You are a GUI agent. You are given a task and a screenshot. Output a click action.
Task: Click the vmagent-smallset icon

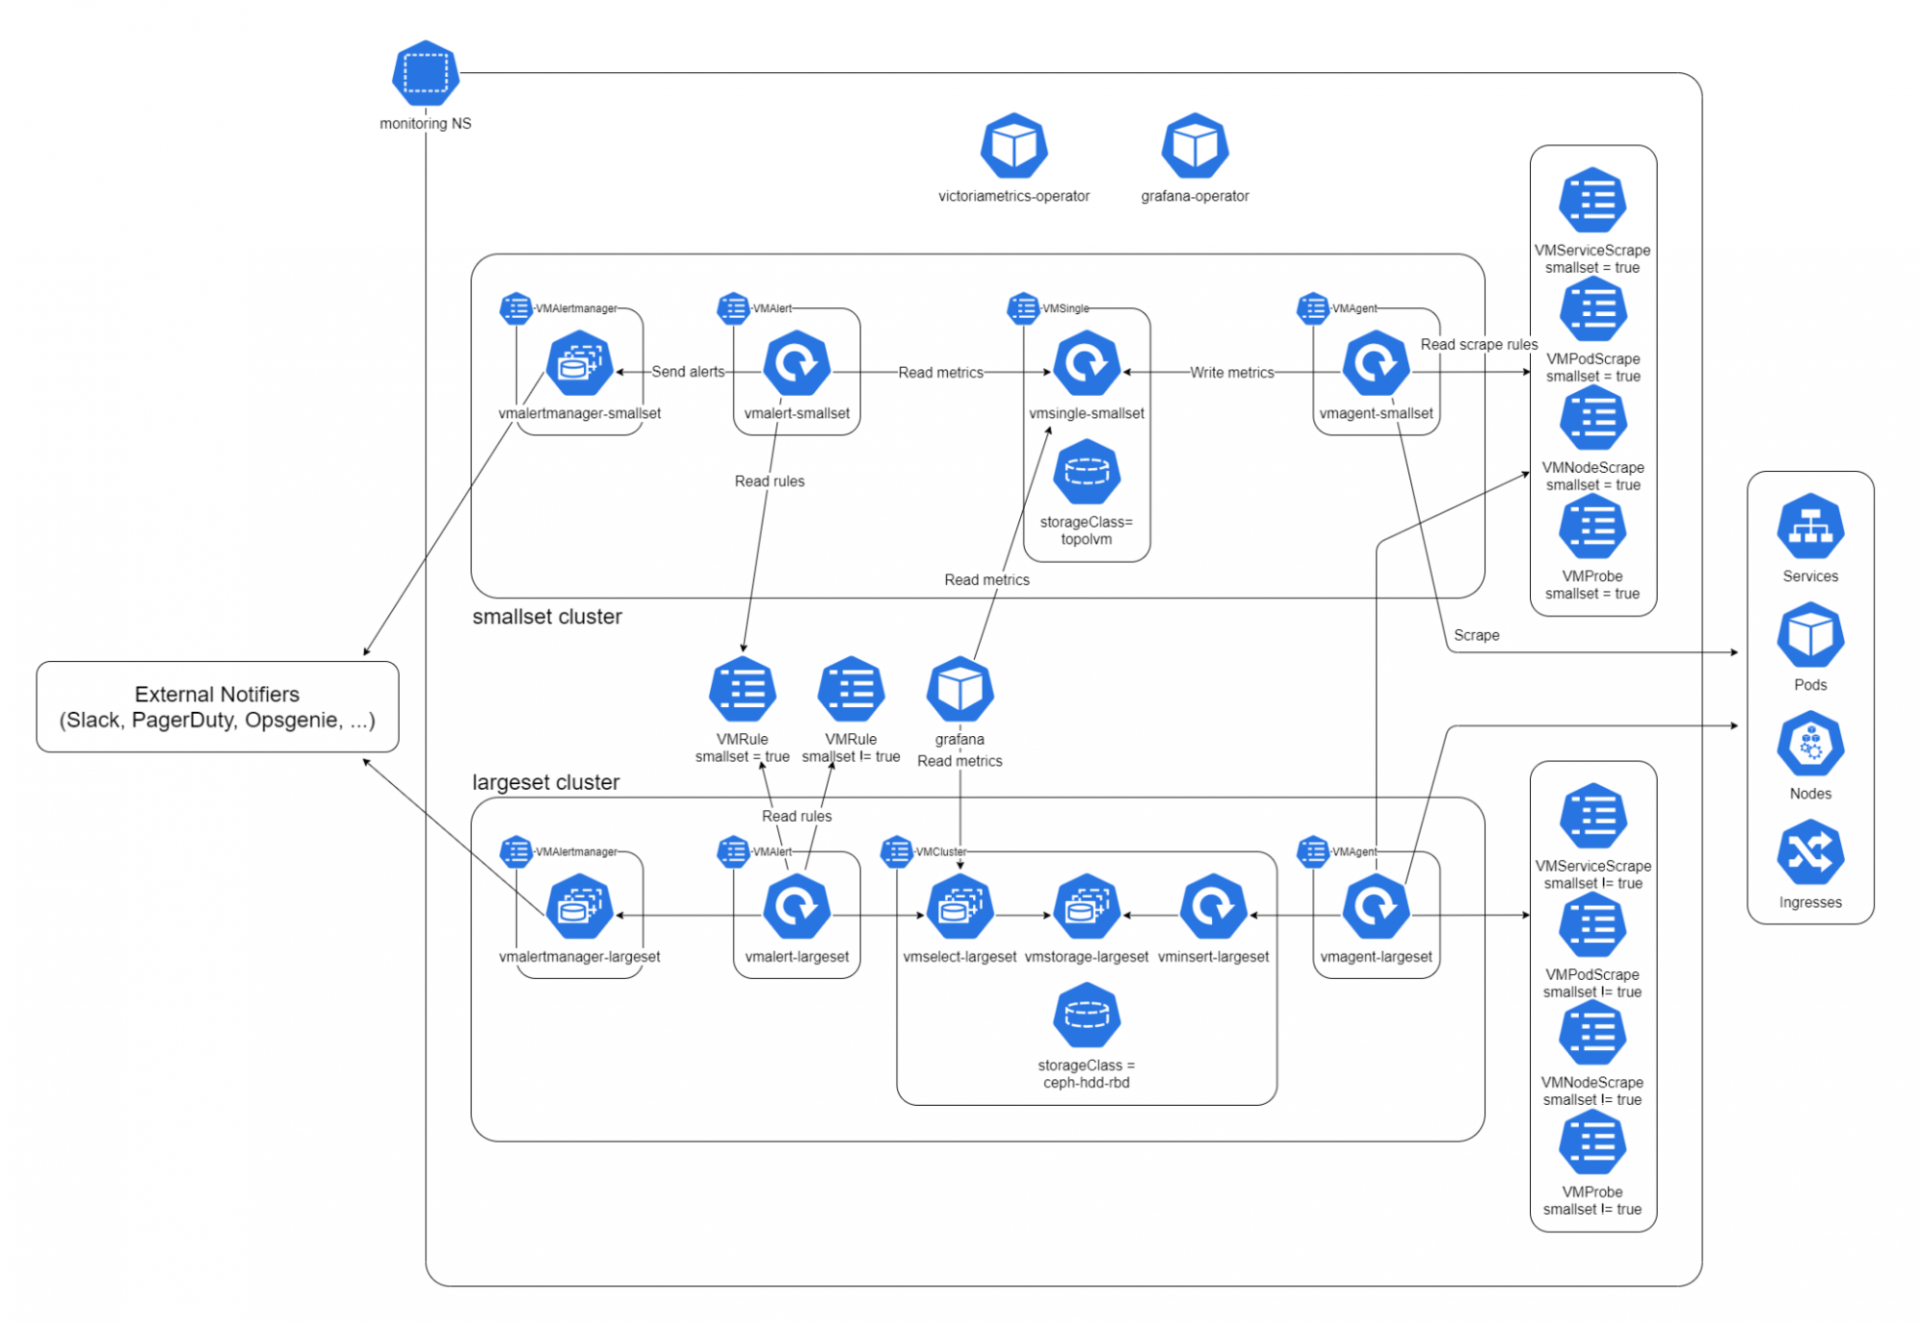(x=1376, y=363)
